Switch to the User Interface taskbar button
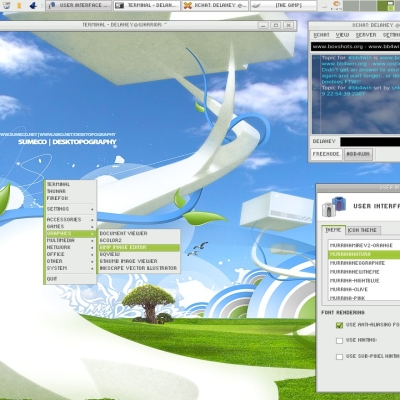 [x=78, y=5]
